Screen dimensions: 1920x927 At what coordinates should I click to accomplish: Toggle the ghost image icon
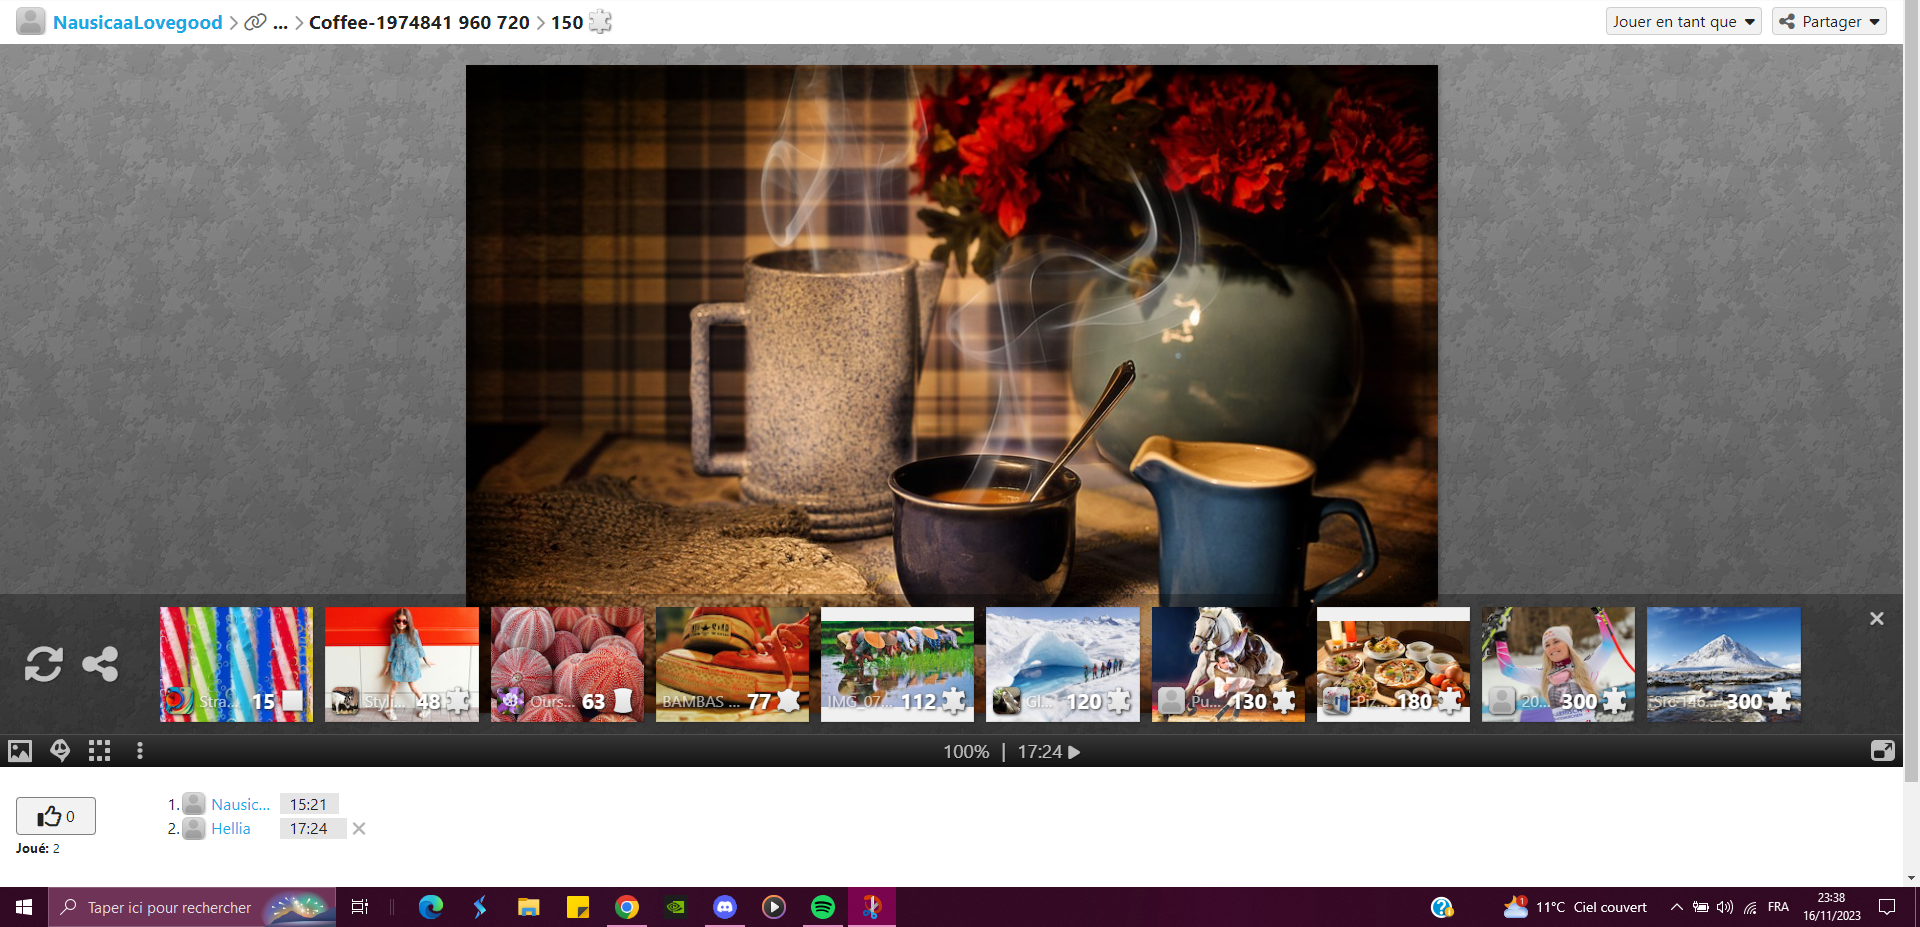point(60,751)
